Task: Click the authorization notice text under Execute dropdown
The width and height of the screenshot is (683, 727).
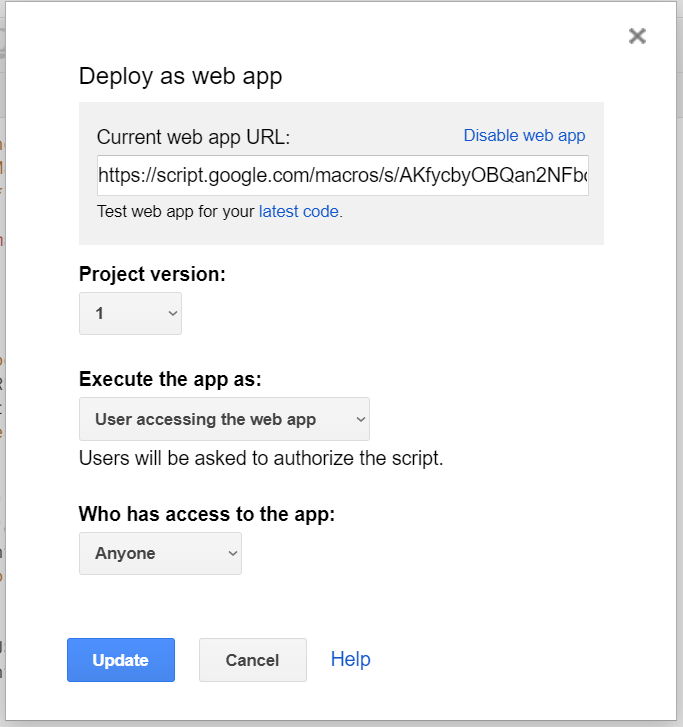Action: pyautogui.click(x=260, y=459)
